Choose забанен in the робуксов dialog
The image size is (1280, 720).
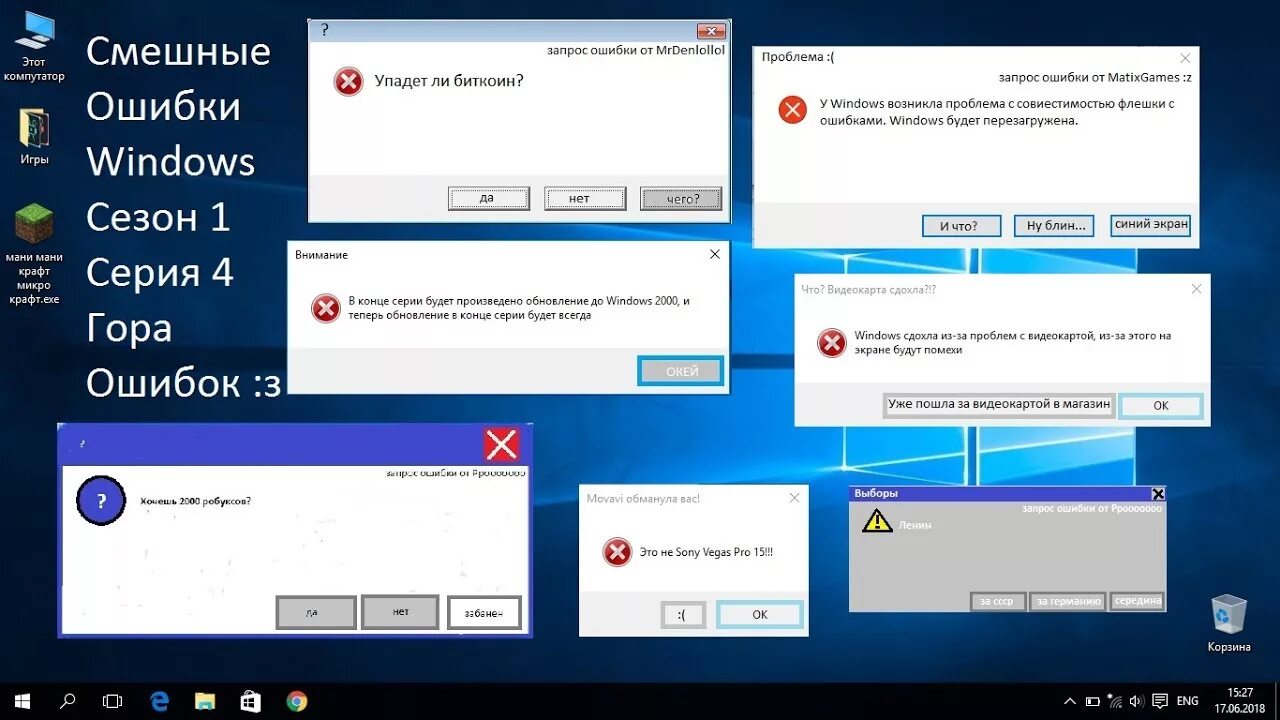(485, 613)
